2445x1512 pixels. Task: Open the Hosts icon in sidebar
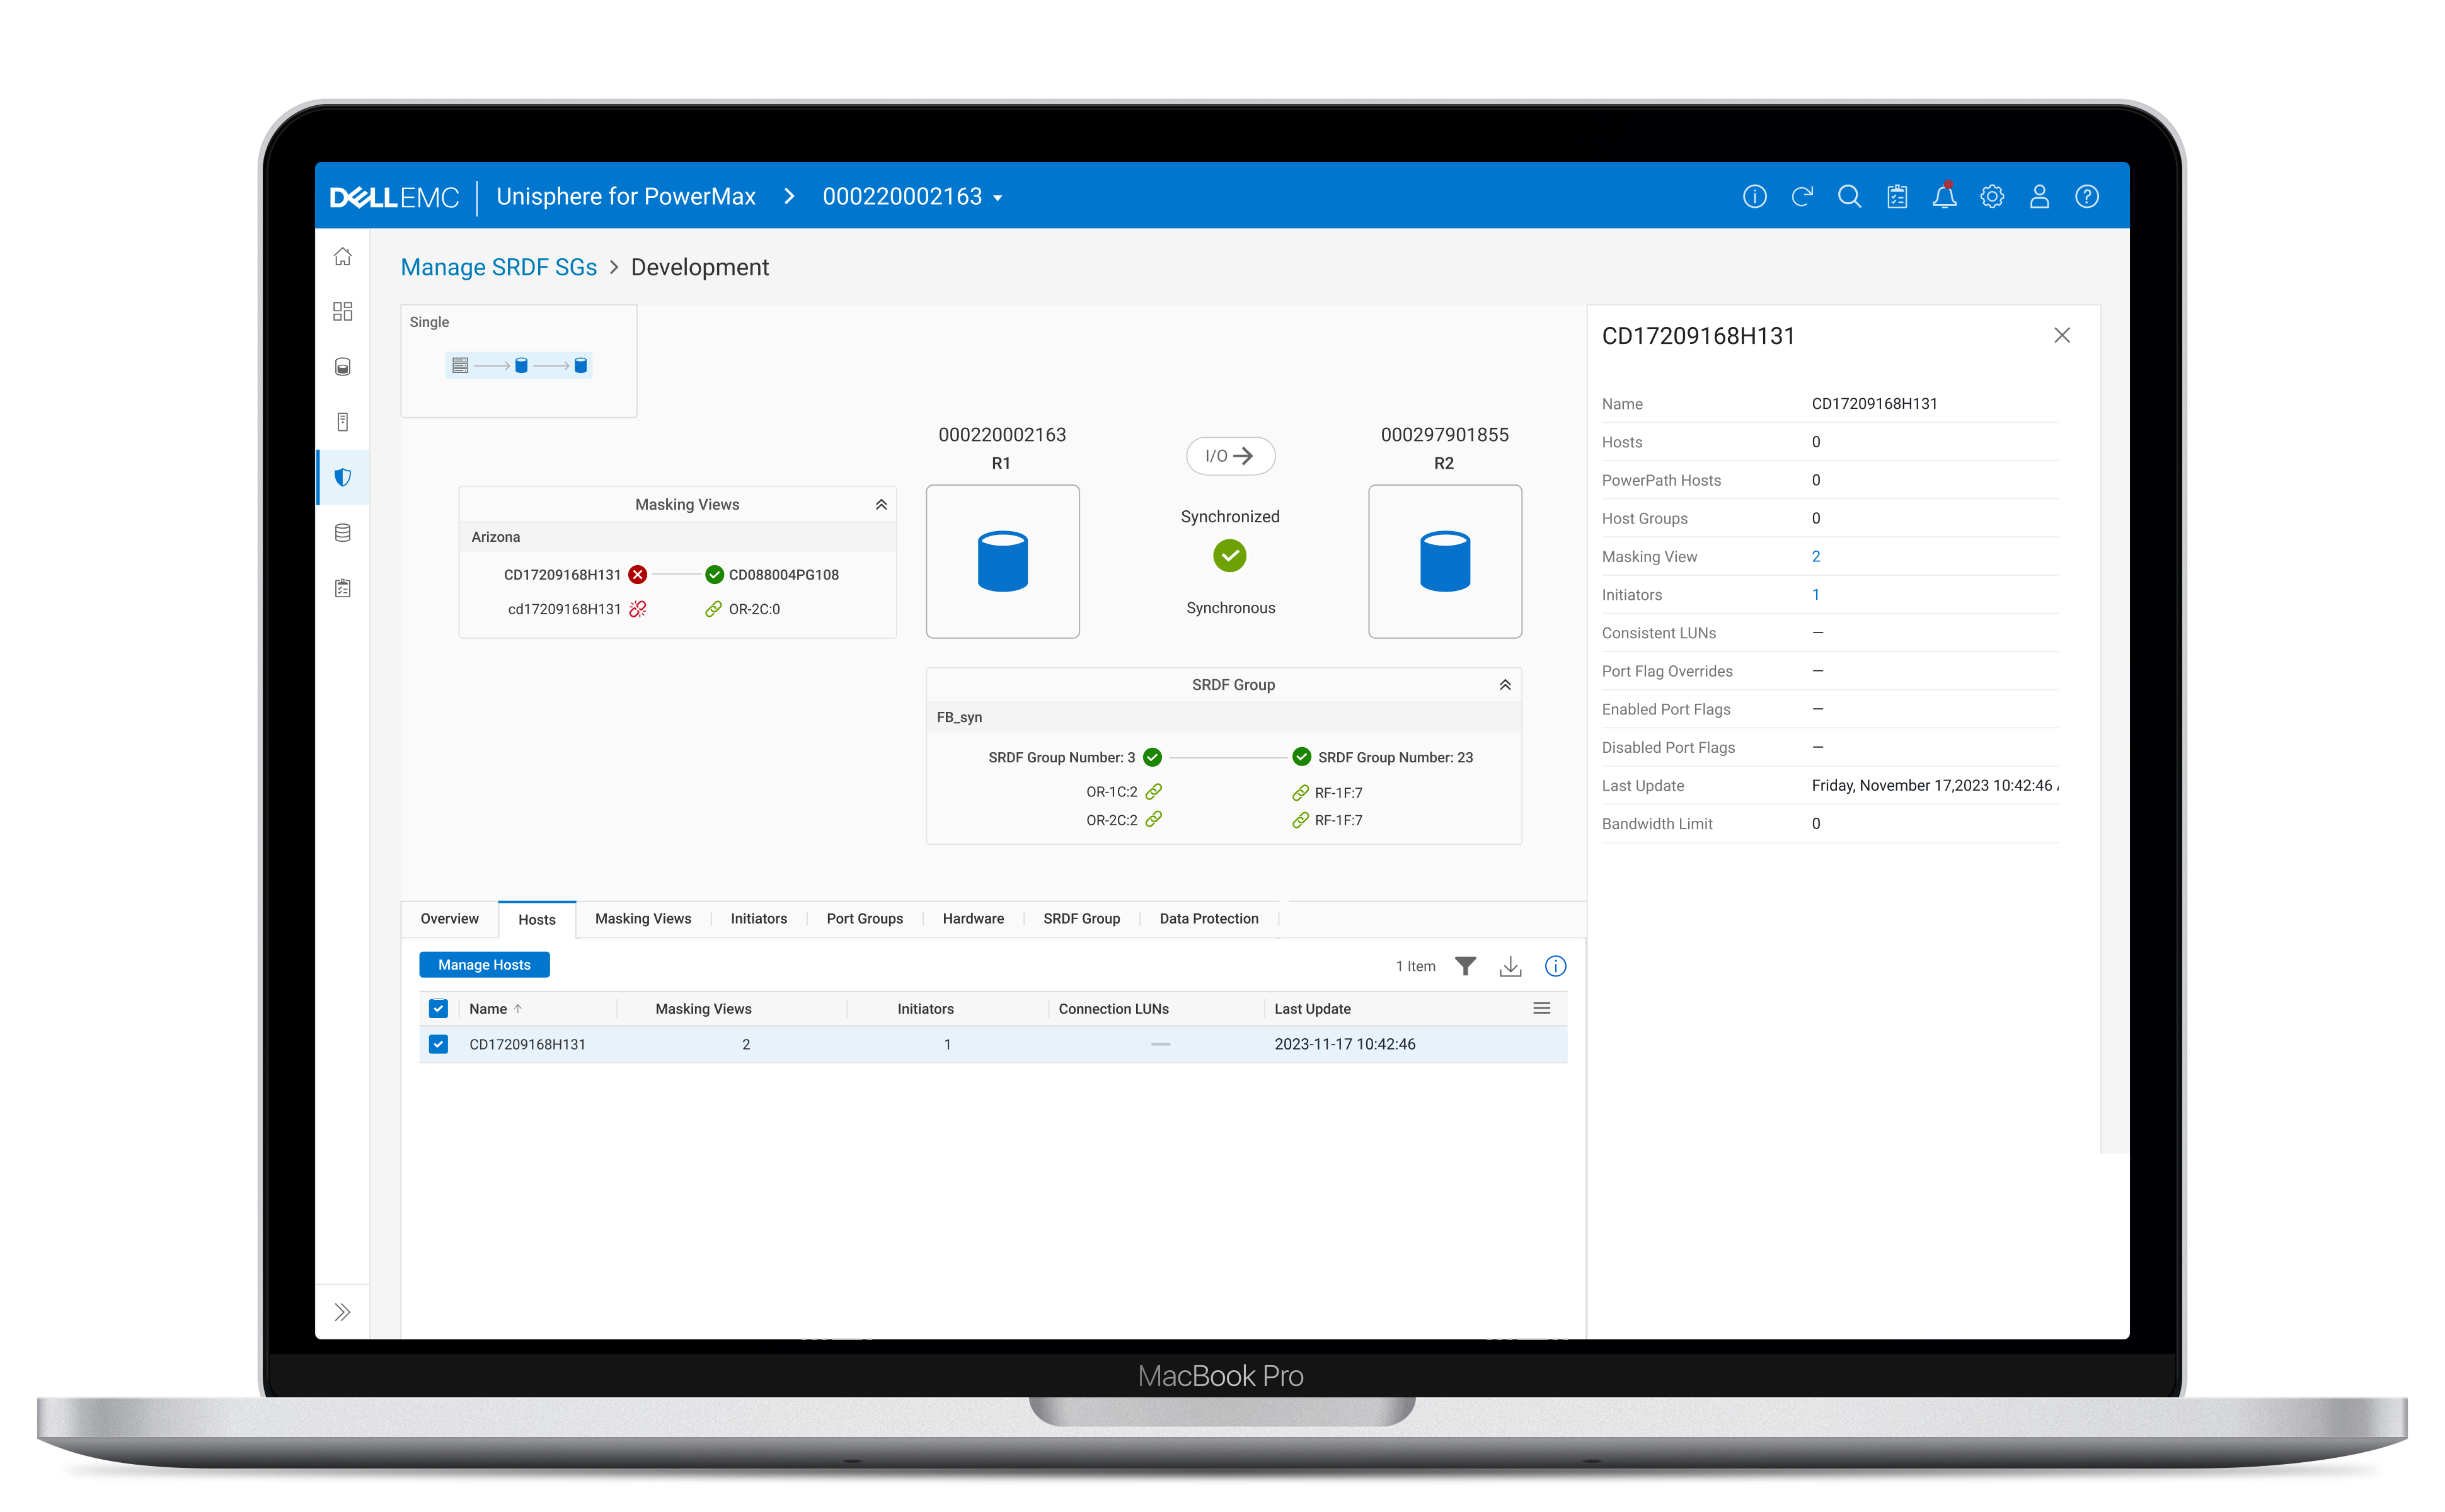tap(342, 422)
